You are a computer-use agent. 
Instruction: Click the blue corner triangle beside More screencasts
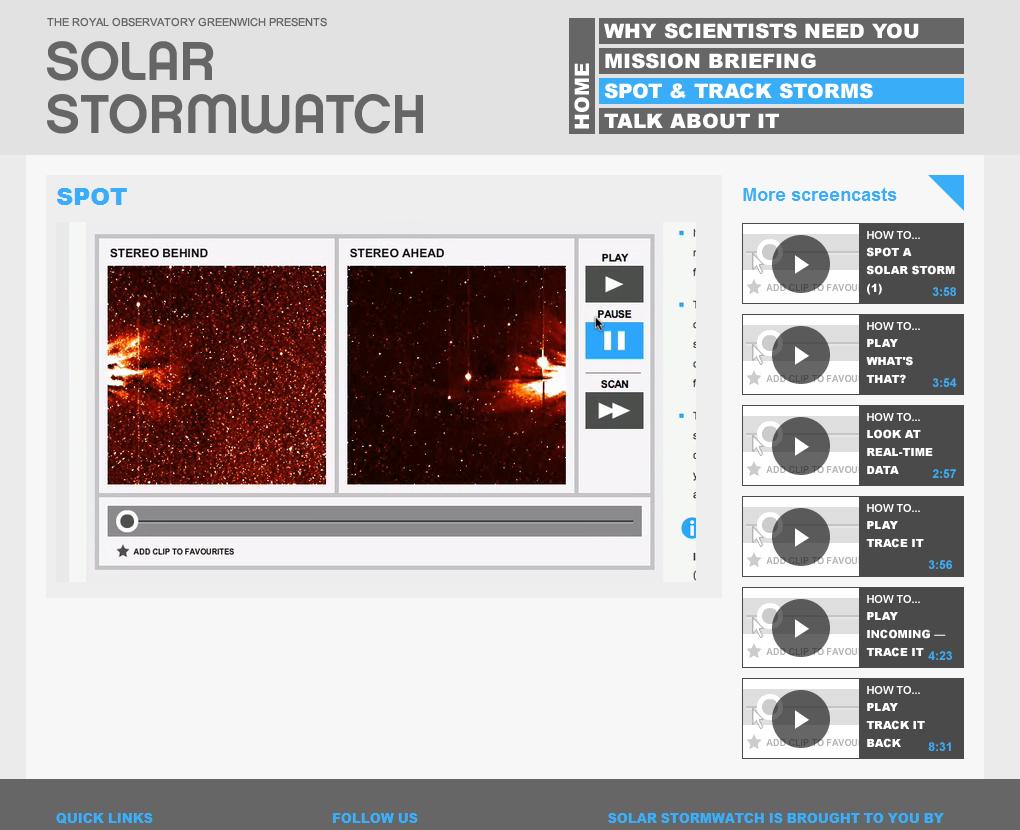tap(951, 187)
